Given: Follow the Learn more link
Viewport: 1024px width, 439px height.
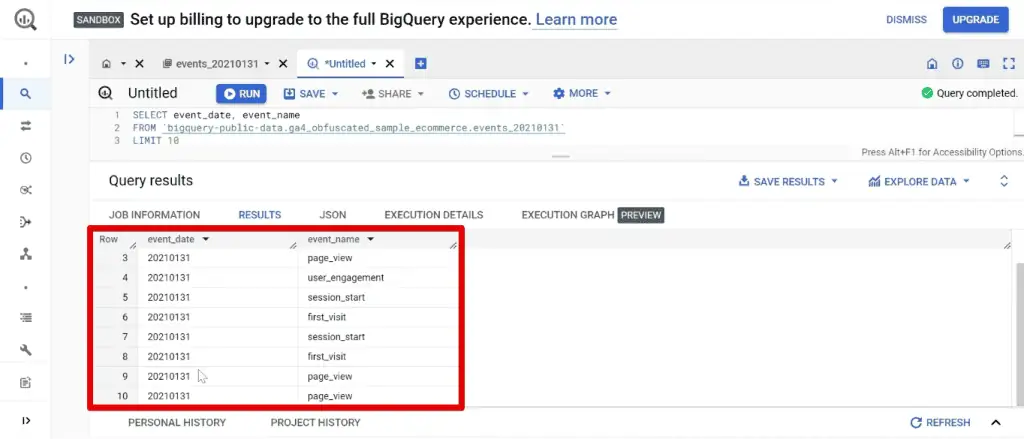Looking at the screenshot, I should 576,20.
